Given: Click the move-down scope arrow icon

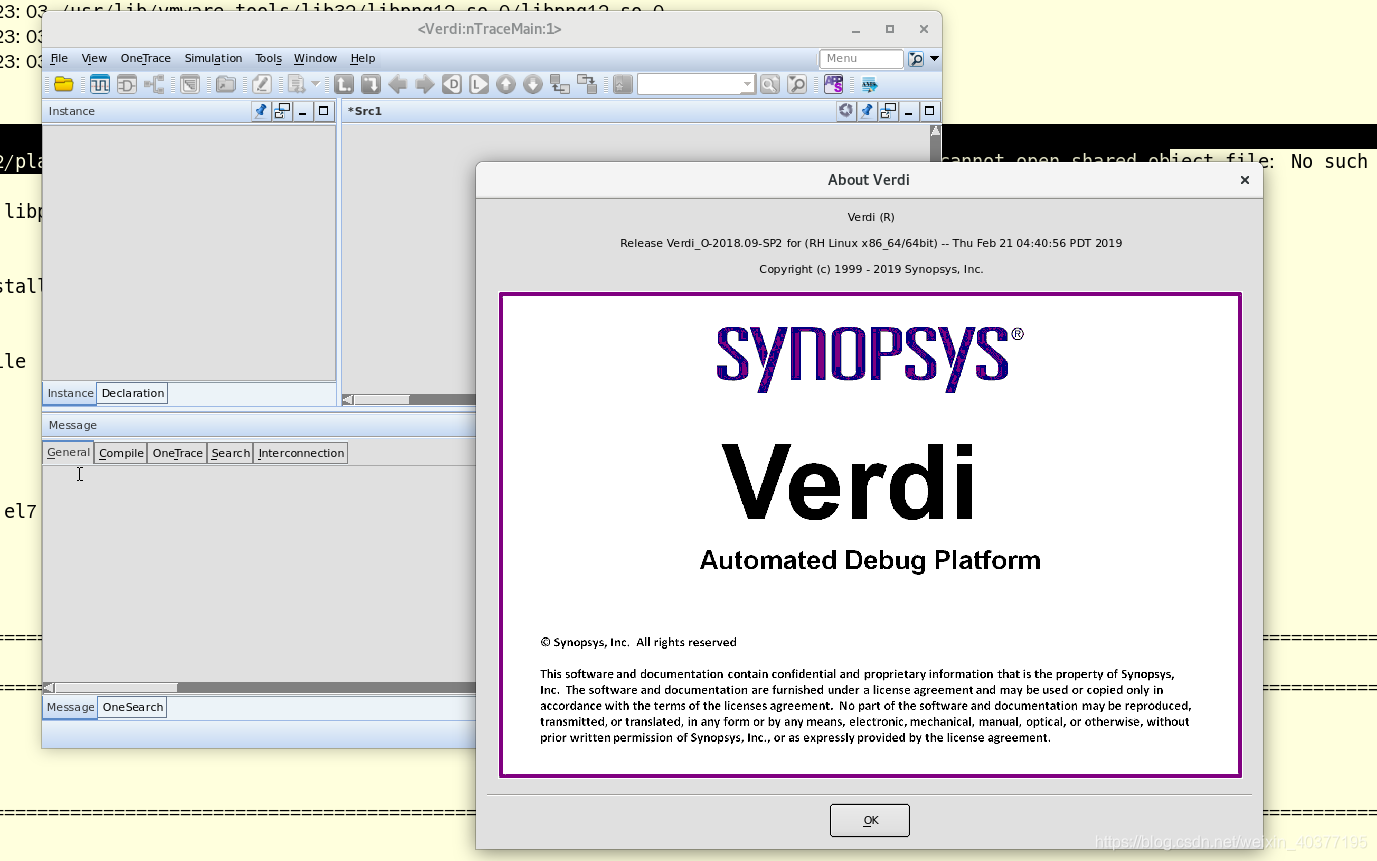Looking at the screenshot, I should coord(371,84).
